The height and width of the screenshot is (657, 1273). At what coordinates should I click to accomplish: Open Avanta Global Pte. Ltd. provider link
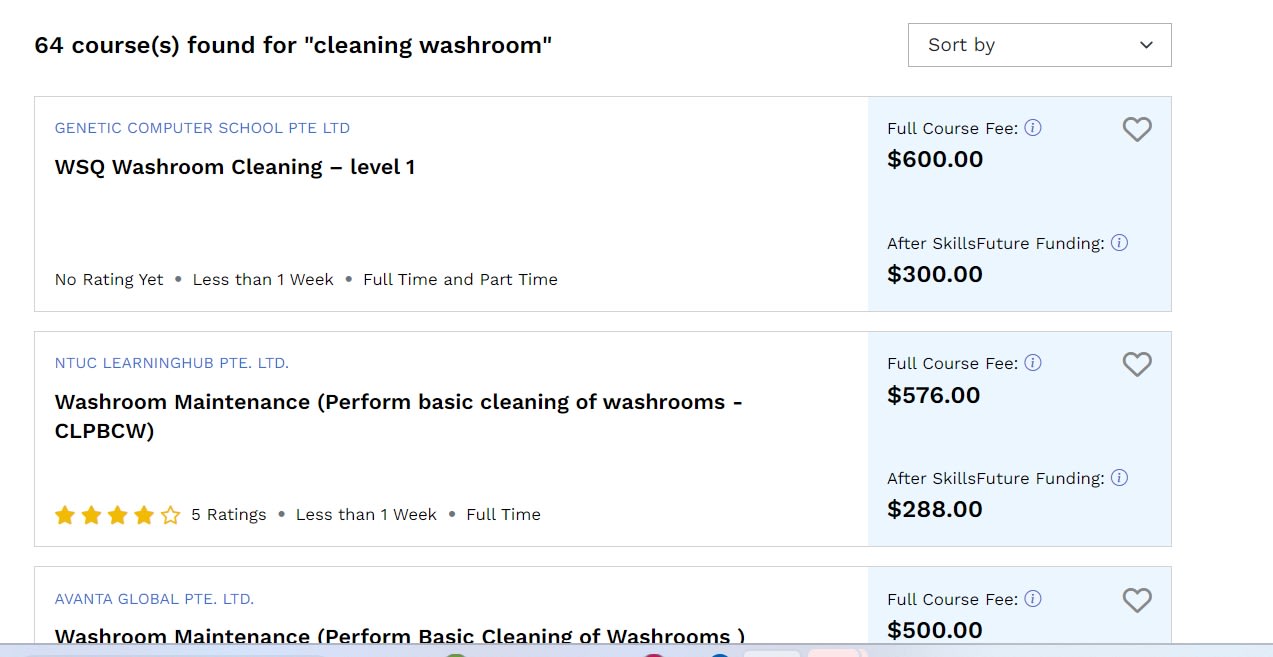[154, 599]
